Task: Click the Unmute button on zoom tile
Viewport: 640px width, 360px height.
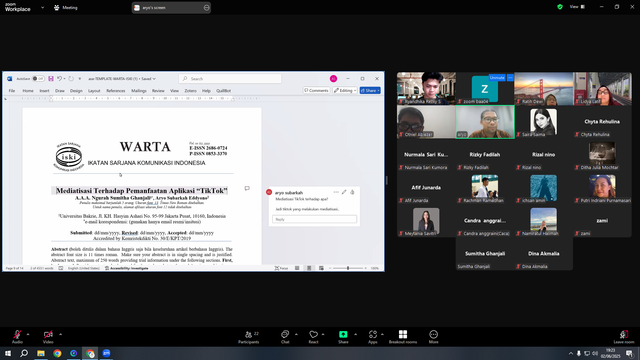Action: tap(497, 78)
